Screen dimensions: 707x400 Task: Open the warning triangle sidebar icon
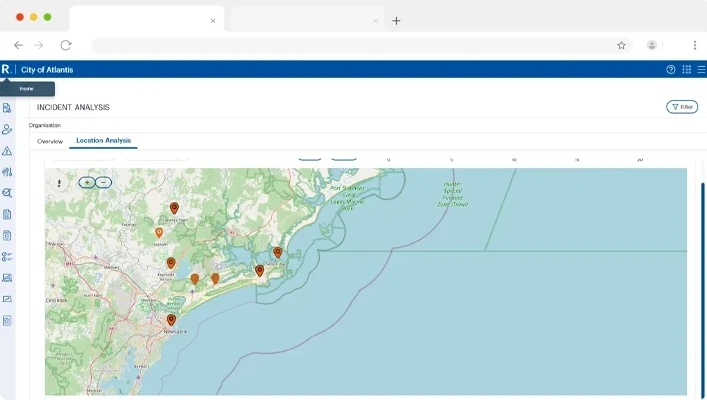7,151
